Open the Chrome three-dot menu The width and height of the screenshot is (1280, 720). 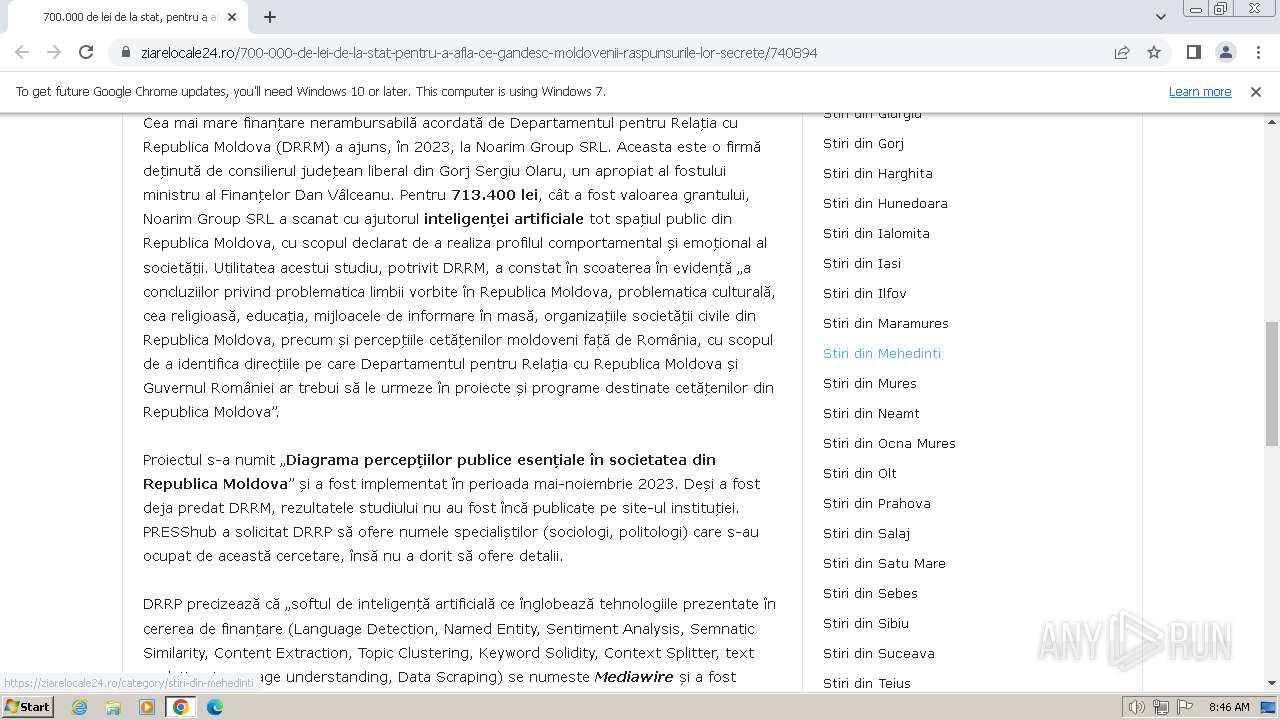[1257, 52]
